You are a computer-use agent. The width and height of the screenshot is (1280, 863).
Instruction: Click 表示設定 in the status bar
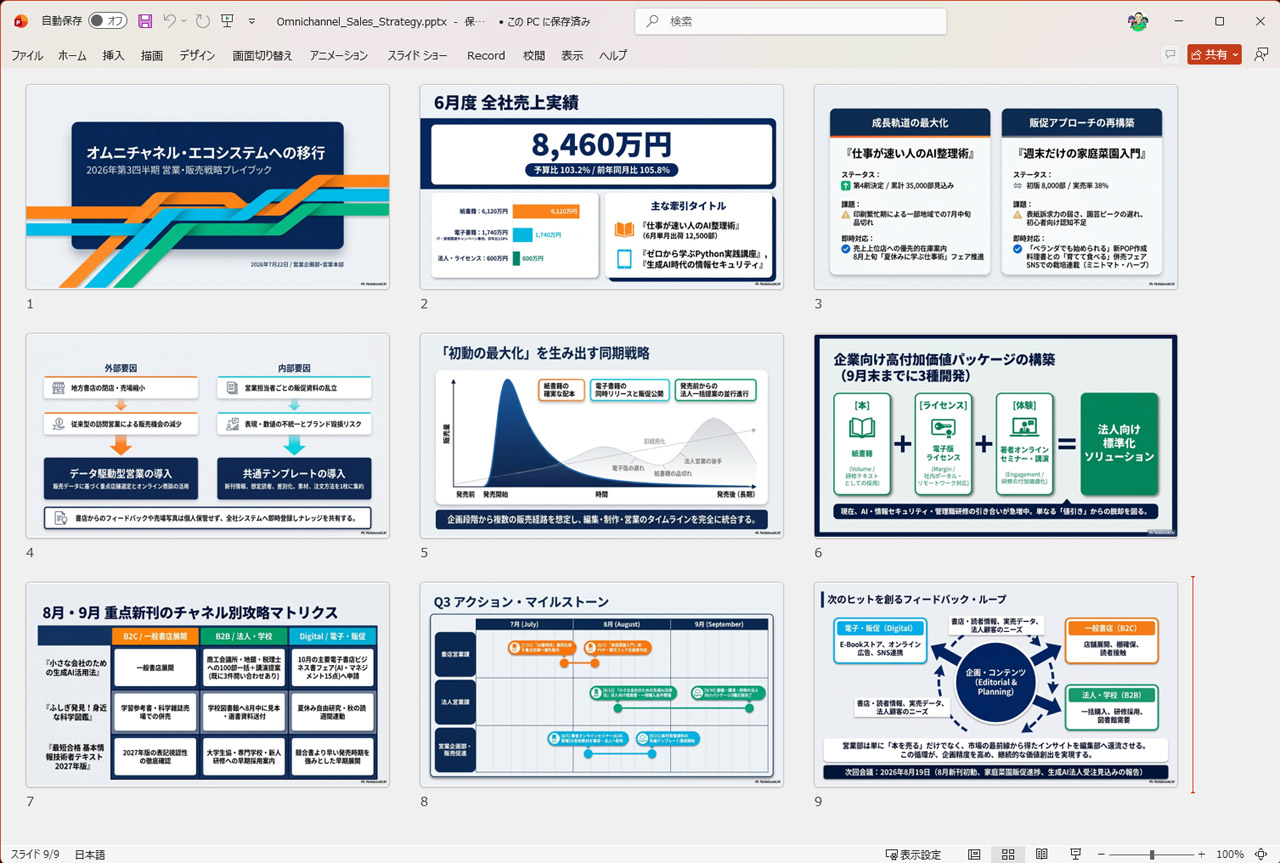point(913,855)
